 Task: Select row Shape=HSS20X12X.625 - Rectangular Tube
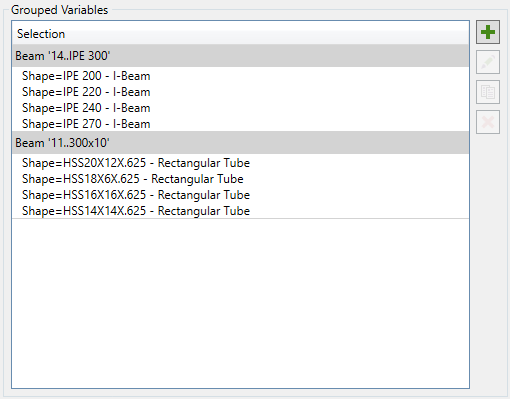[240, 163]
